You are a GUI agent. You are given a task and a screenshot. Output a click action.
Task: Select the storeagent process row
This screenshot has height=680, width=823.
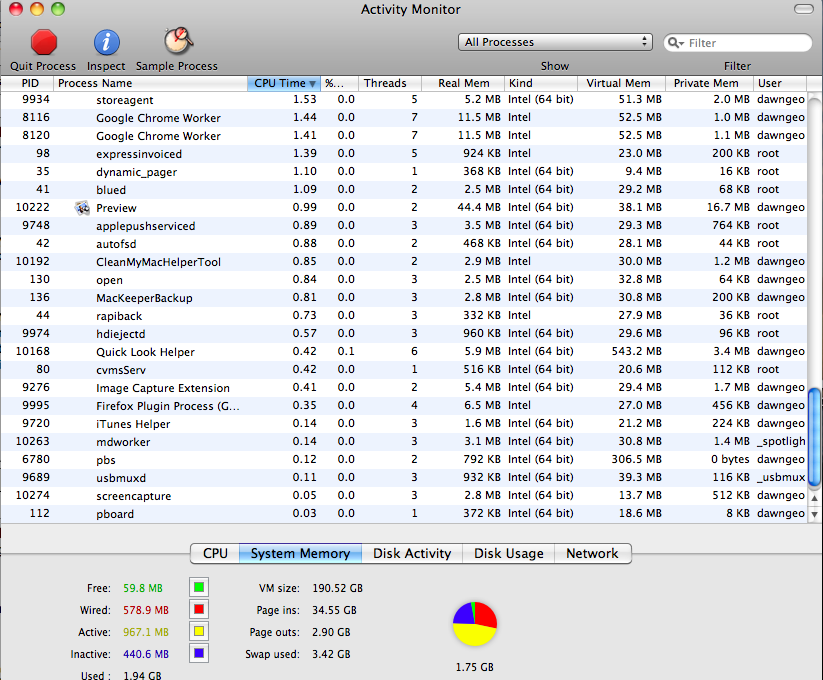[x=404, y=100]
